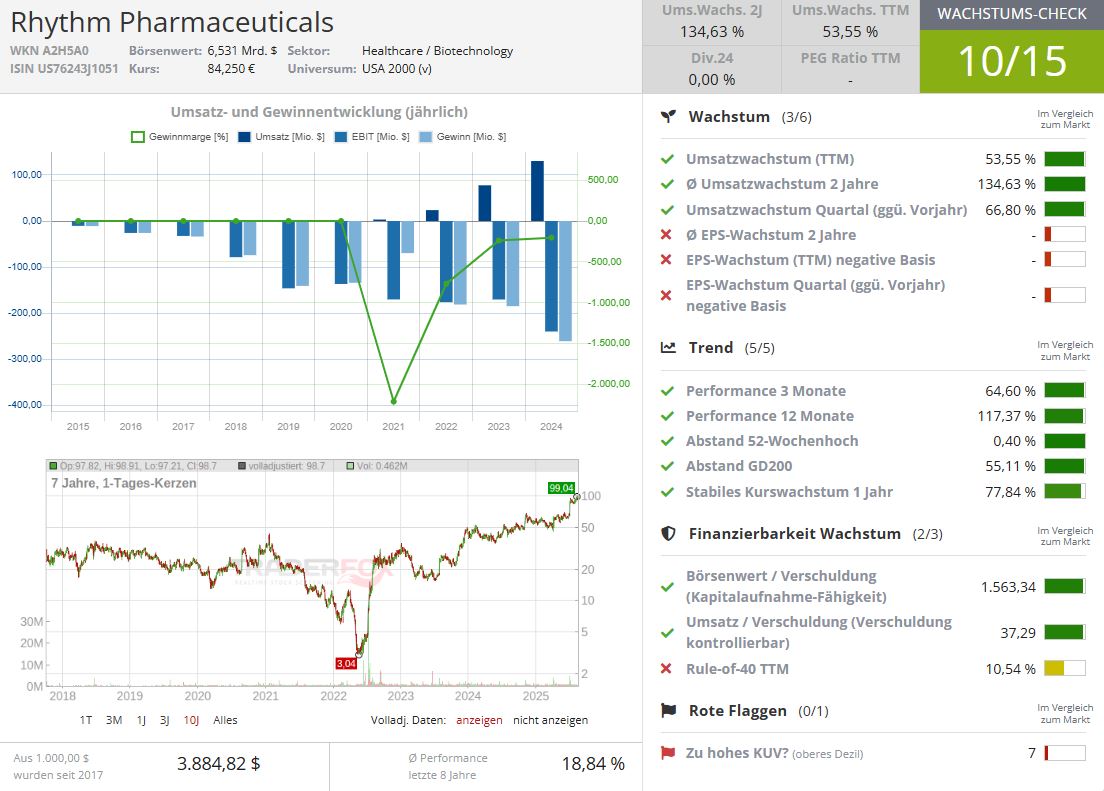Click the '117,37 %' Performance 12 Monate value
The width and height of the screenshot is (1104, 791).
click(1007, 416)
